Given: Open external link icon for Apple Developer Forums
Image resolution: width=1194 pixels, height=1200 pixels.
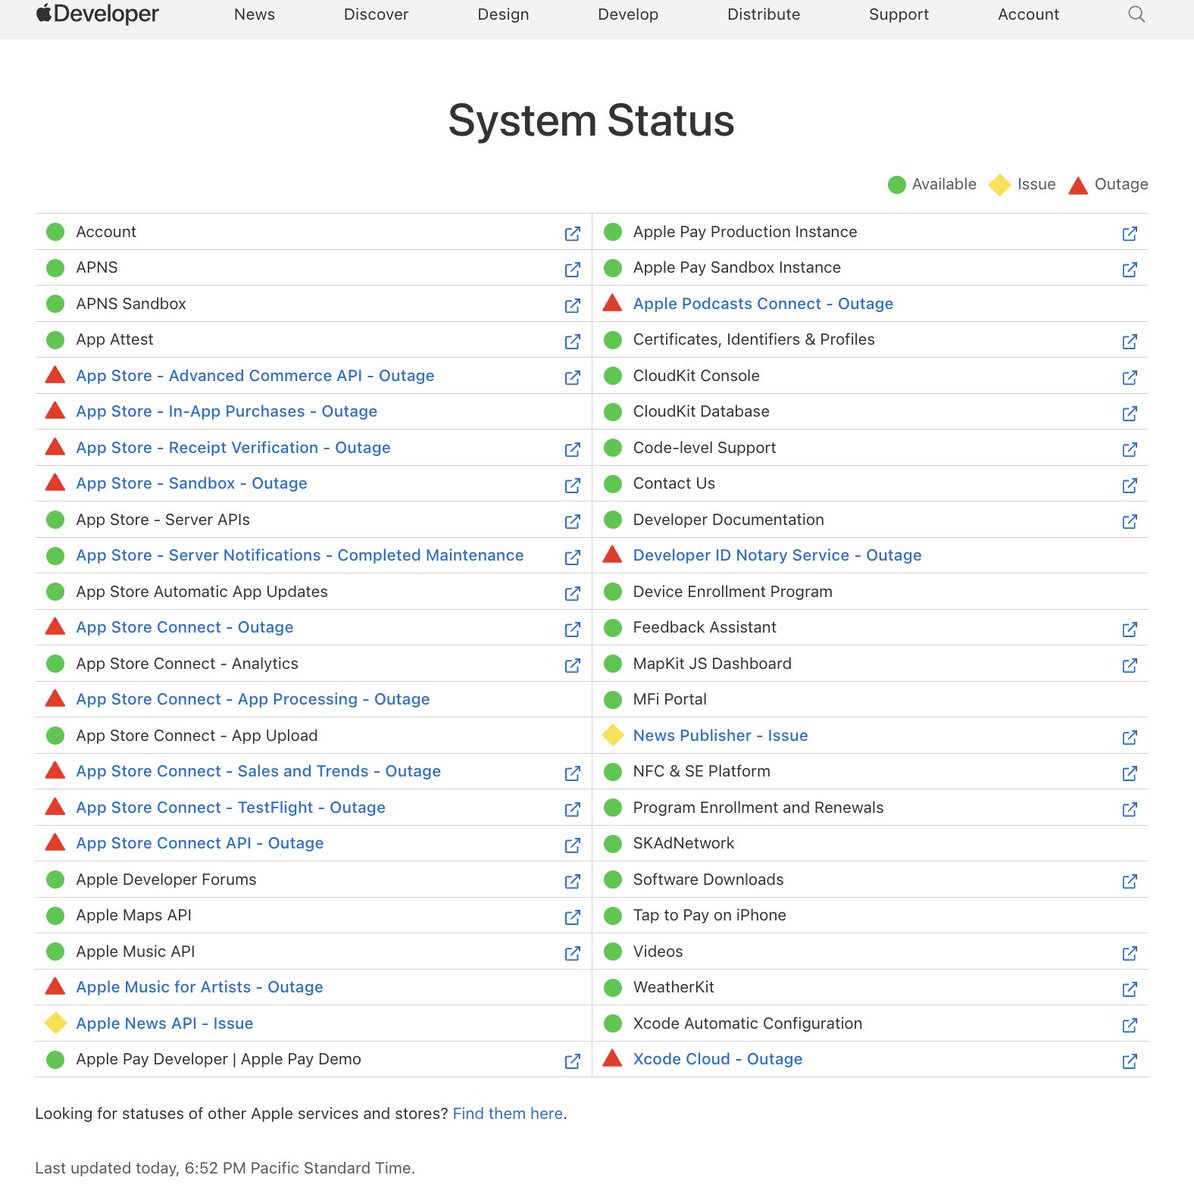Looking at the screenshot, I should tap(572, 881).
